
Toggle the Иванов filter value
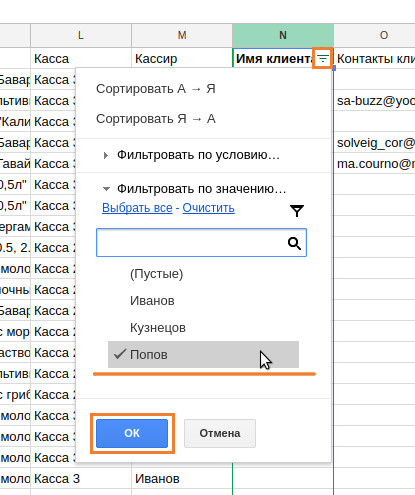tap(203, 301)
